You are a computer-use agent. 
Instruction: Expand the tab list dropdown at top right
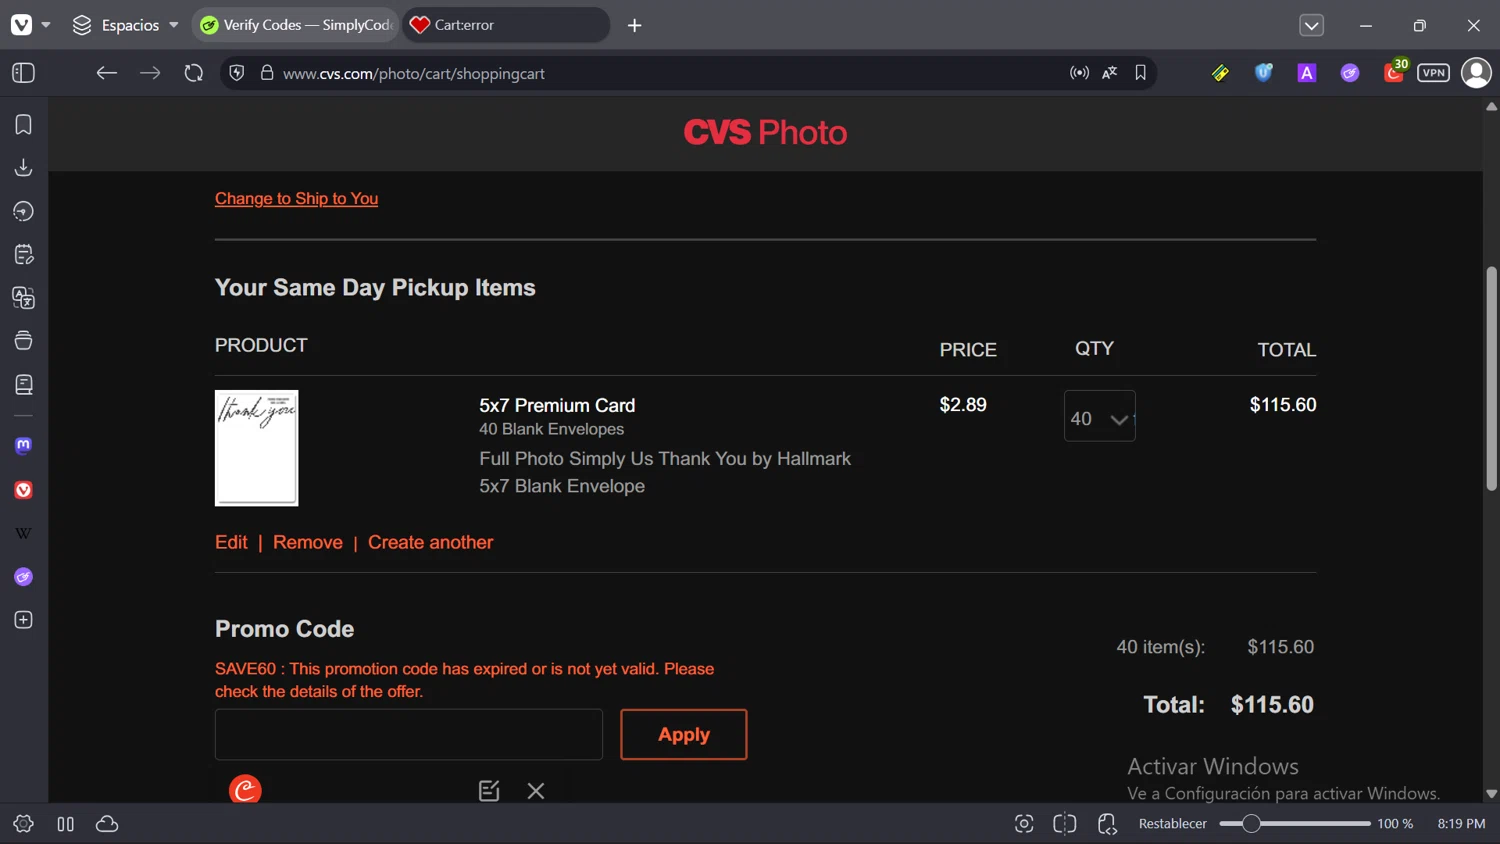pyautogui.click(x=1311, y=25)
